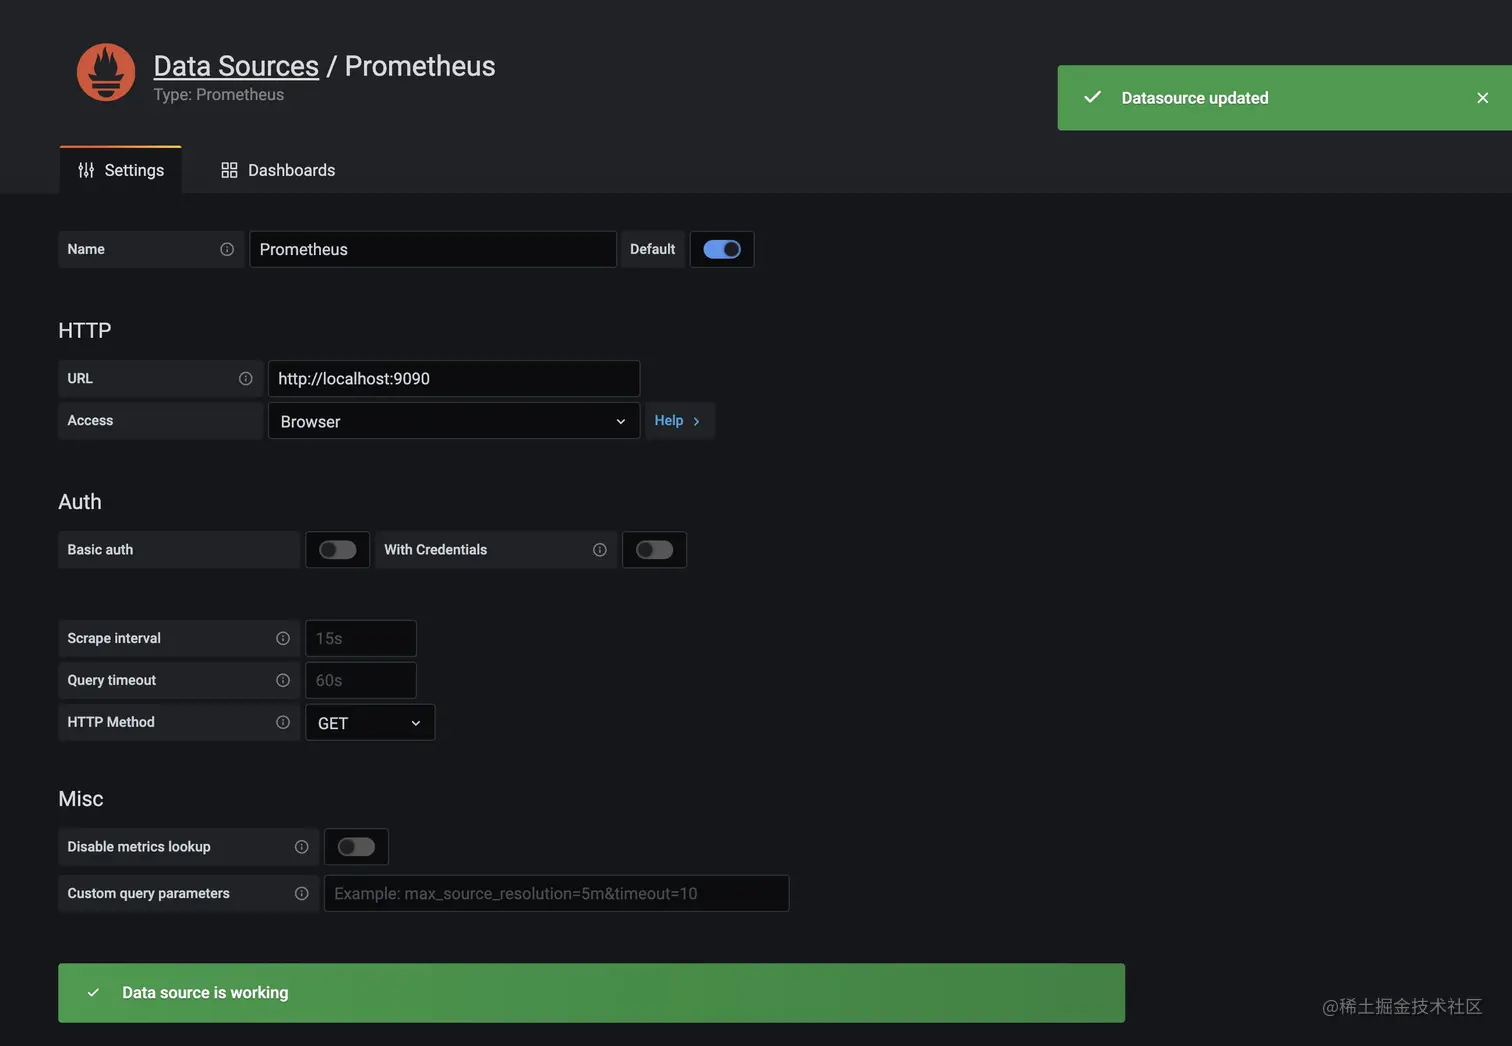Viewport: 1512px width, 1046px height.
Task: Enable the Basic auth toggle
Action: 337,550
